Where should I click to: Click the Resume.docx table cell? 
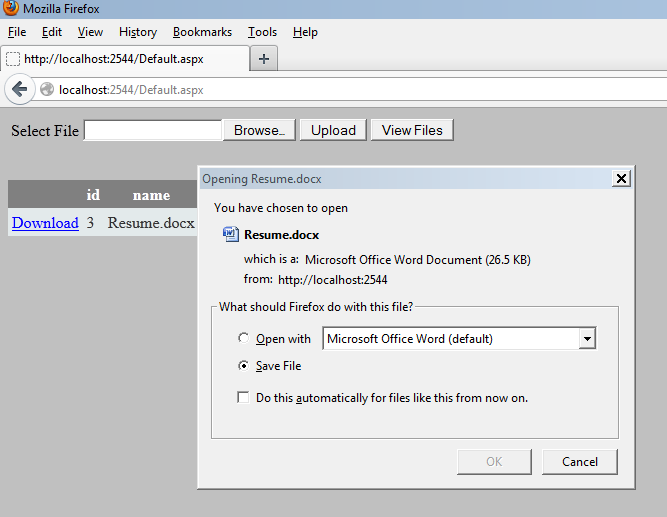151,223
